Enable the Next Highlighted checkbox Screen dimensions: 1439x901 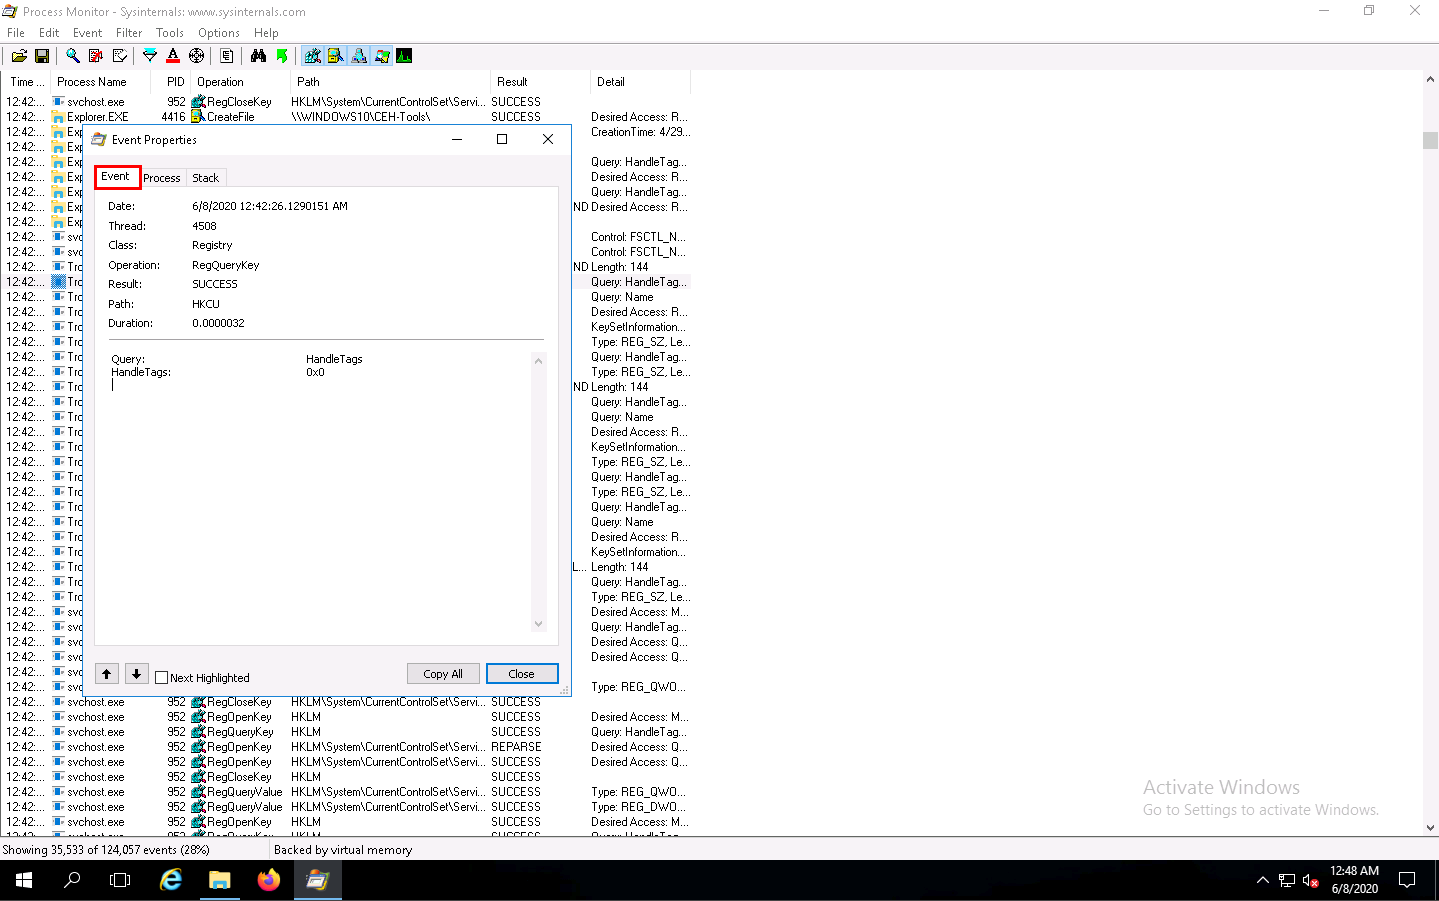[162, 677]
